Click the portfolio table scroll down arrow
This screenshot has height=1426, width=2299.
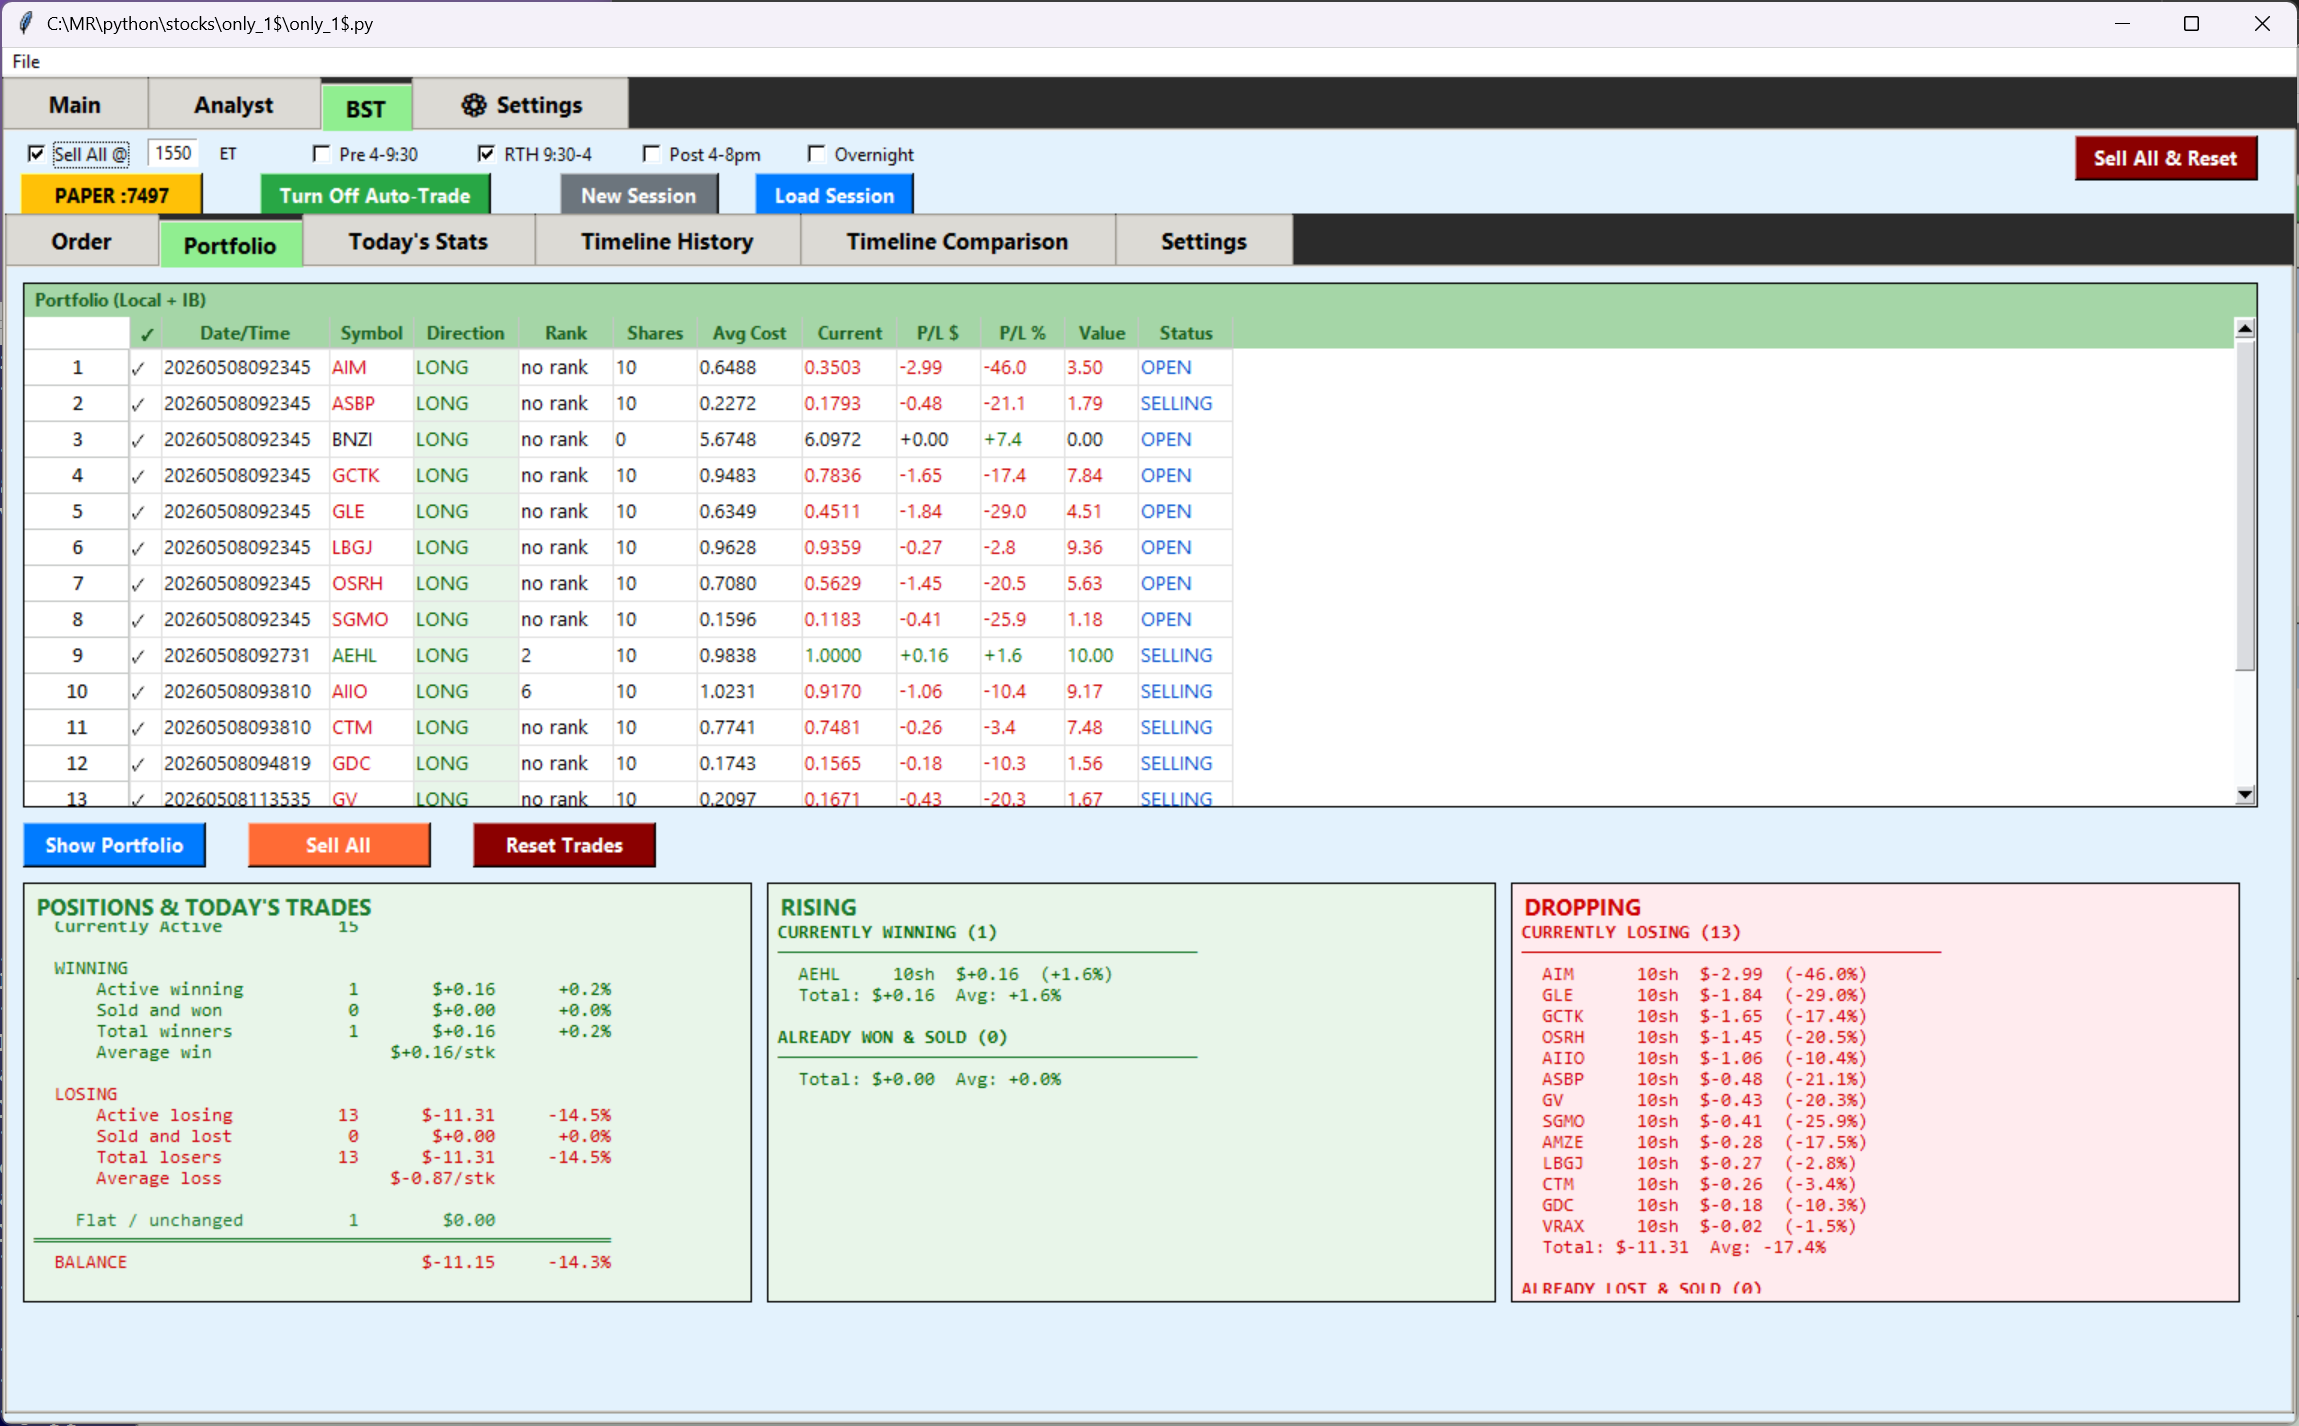pyautogui.click(x=2245, y=795)
